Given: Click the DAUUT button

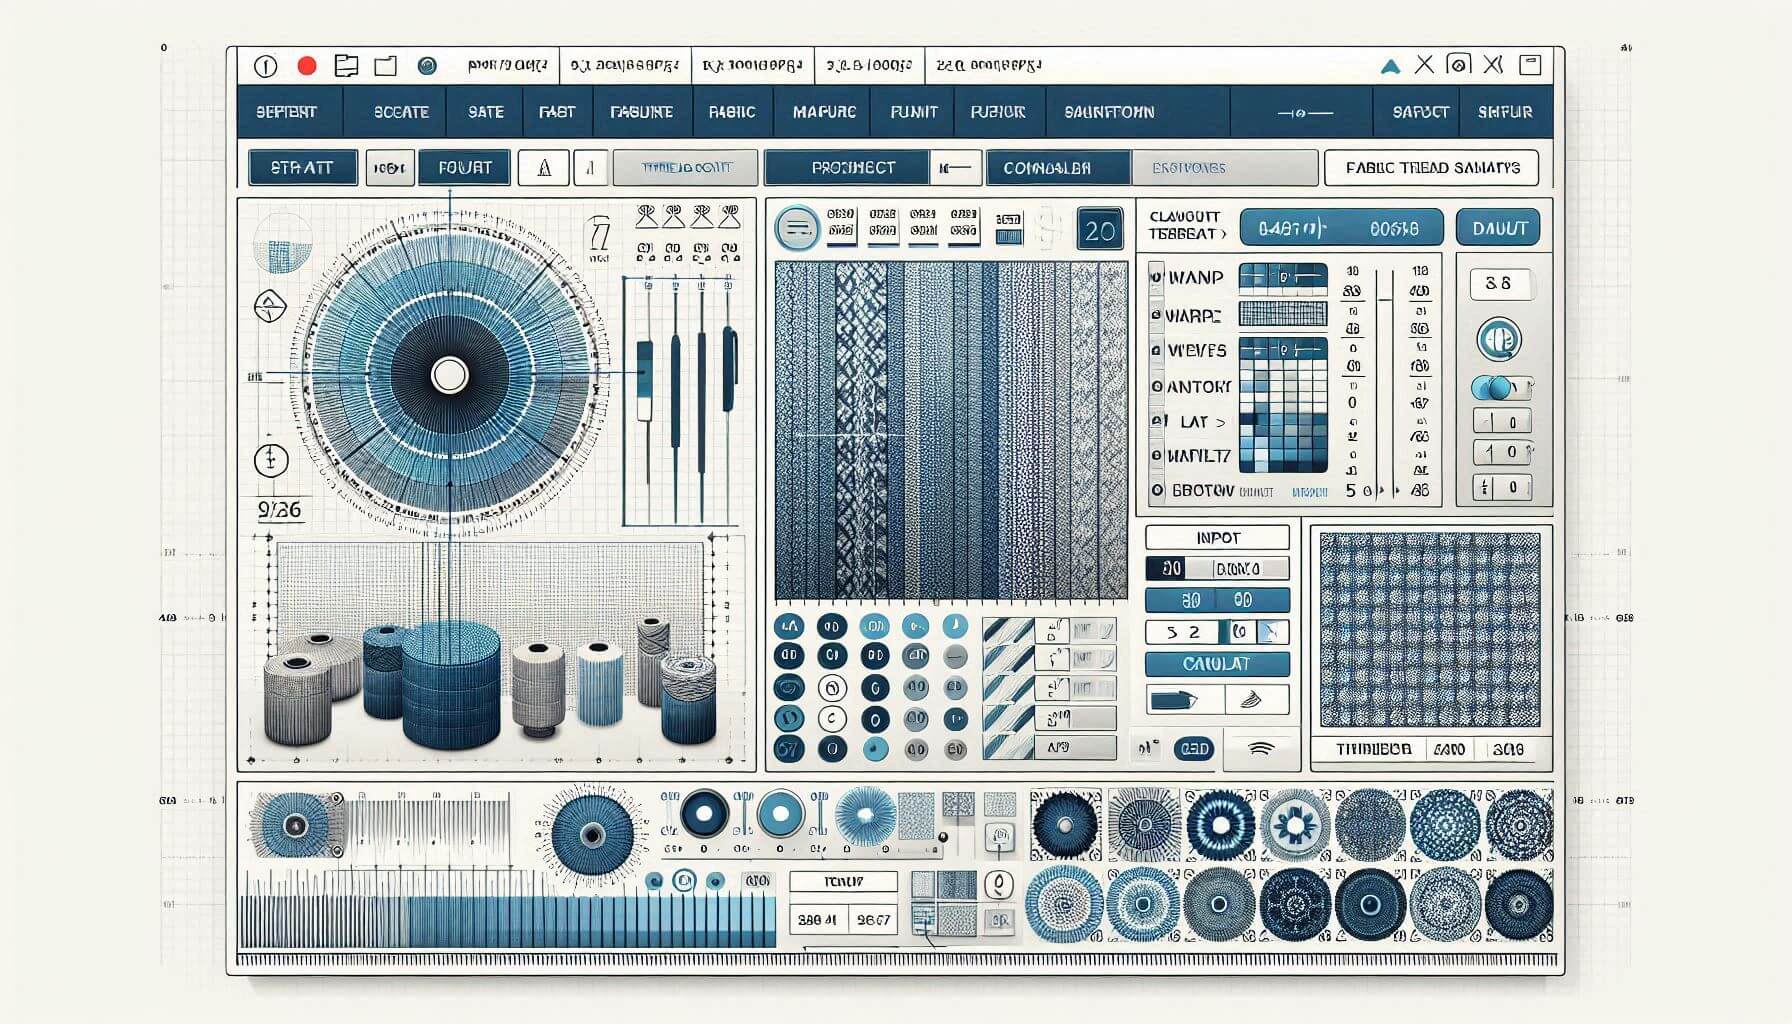Looking at the screenshot, I should click(x=1498, y=228).
